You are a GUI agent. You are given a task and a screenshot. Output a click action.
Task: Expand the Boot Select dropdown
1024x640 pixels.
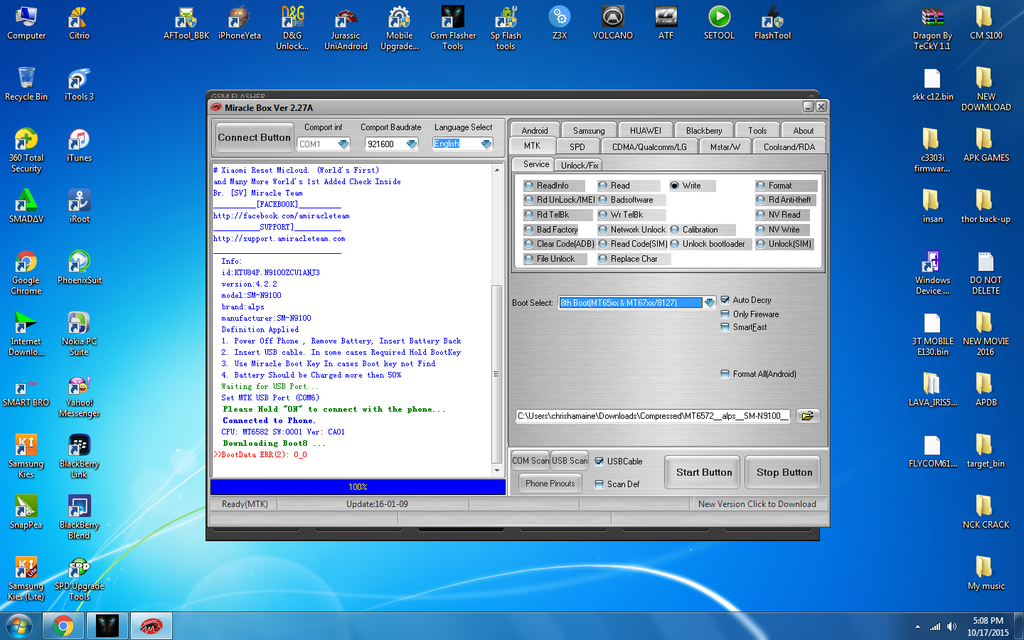pyautogui.click(x=709, y=302)
